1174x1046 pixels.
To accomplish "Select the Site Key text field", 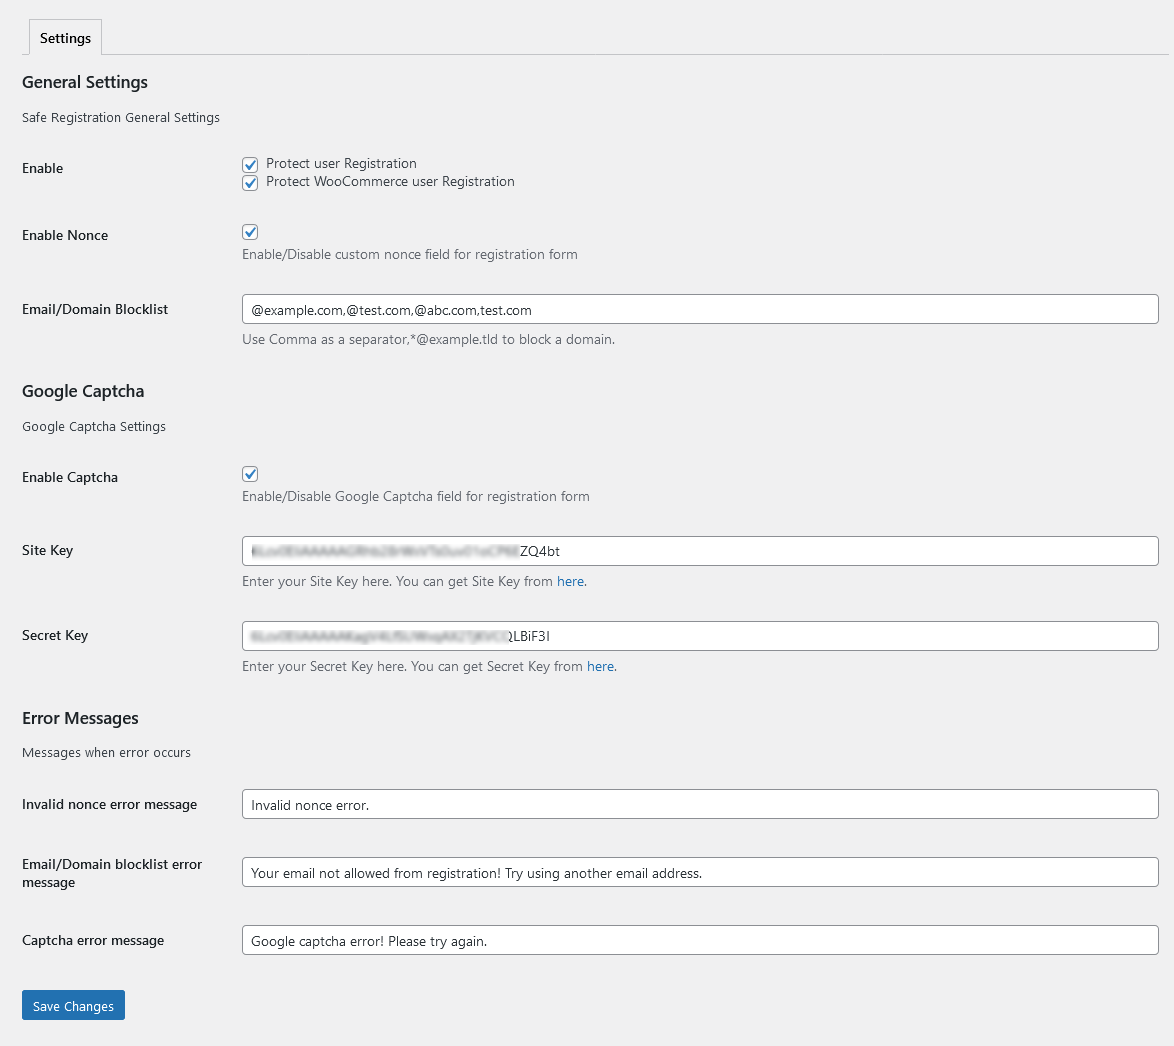I will [x=699, y=550].
